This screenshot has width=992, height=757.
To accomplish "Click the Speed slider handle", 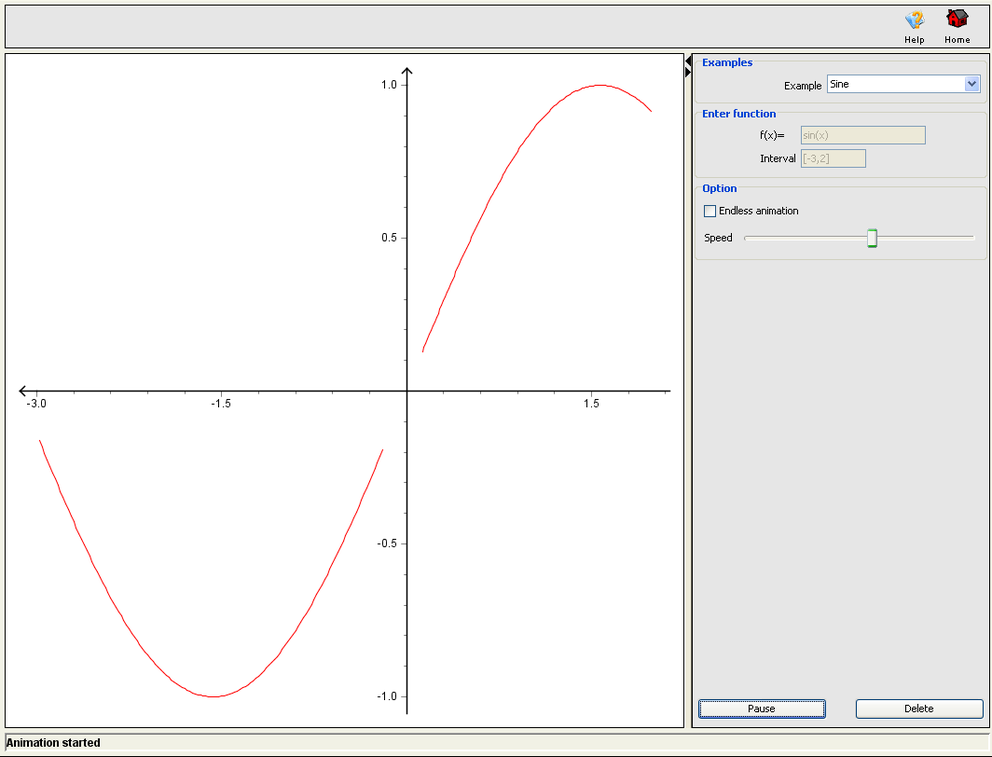I will tap(872, 237).
